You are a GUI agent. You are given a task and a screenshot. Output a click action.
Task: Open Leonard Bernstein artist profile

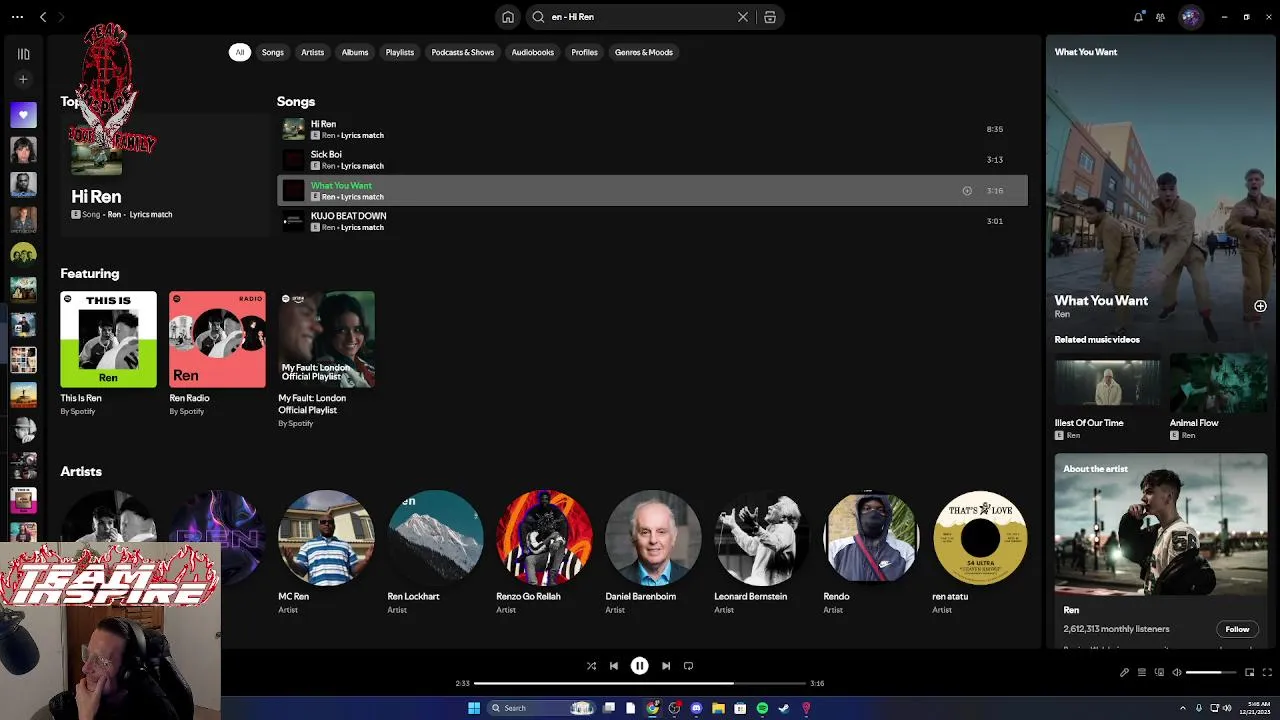point(762,537)
